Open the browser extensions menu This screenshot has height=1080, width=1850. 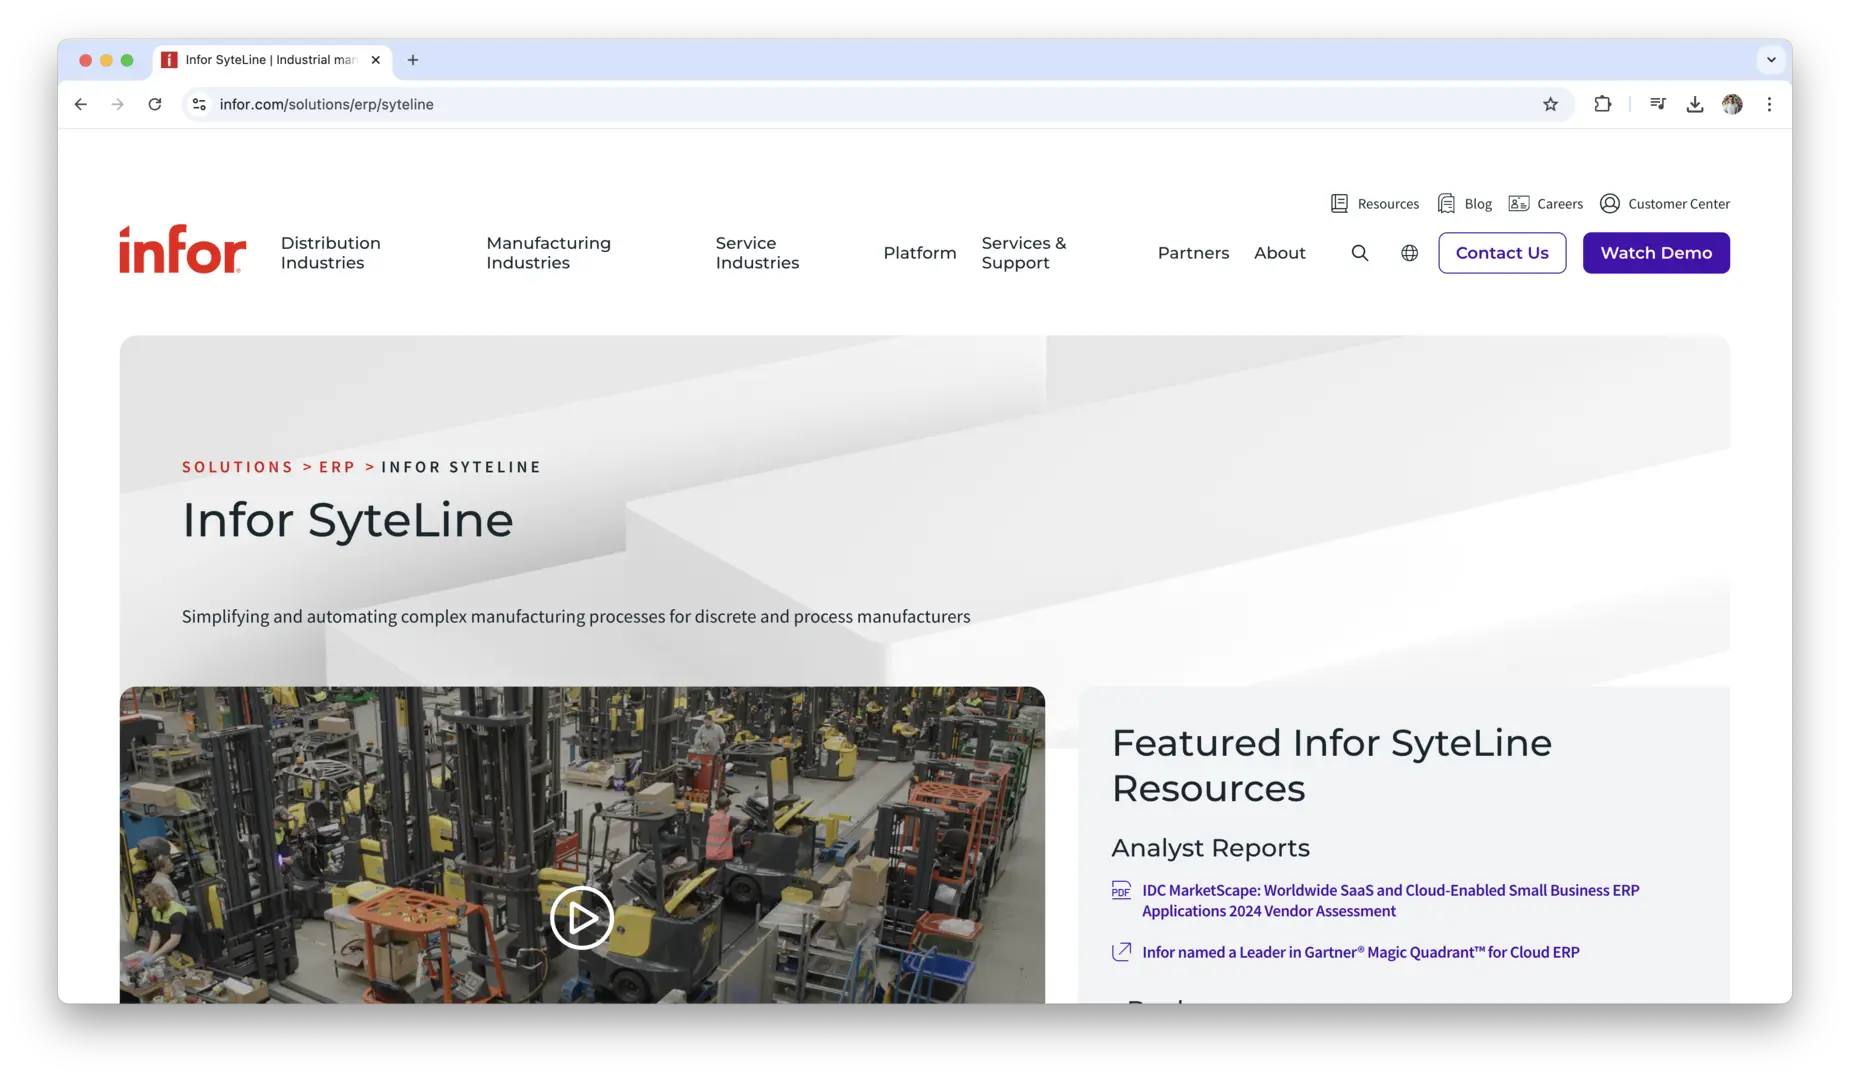(x=1602, y=104)
